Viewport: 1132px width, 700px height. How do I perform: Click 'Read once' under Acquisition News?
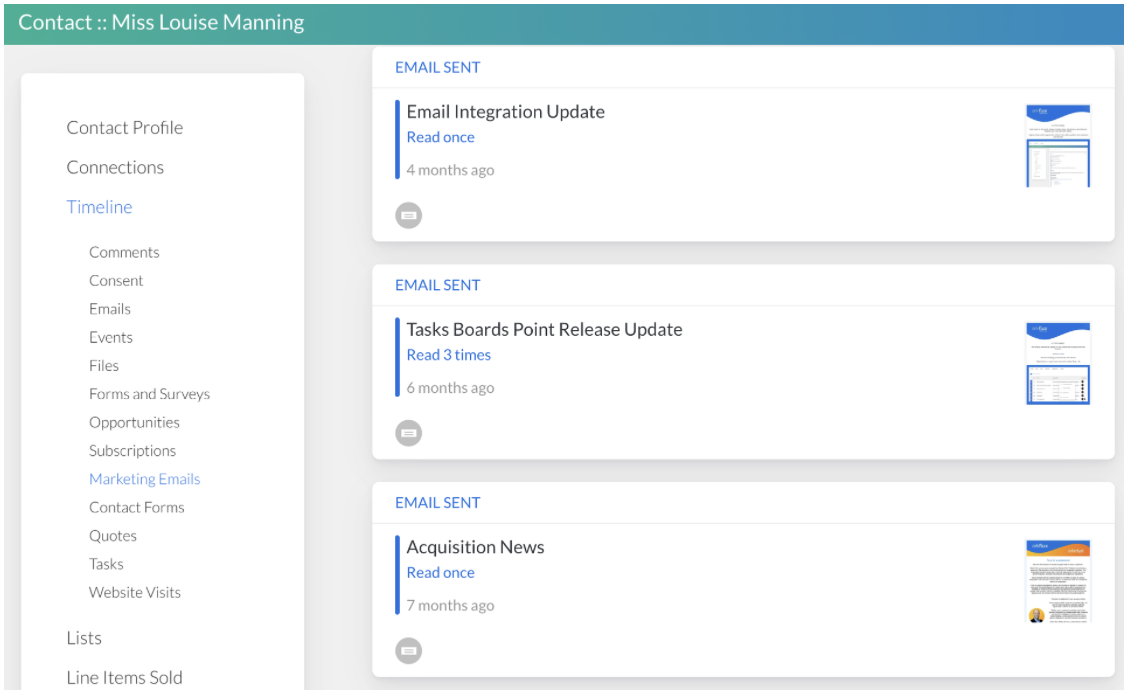click(x=440, y=573)
